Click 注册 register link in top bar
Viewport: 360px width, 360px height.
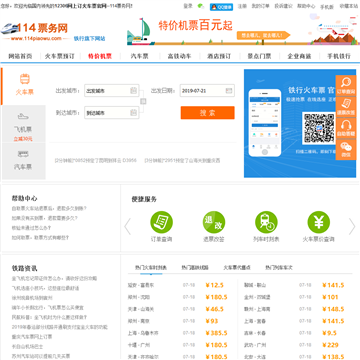[x=242, y=6]
